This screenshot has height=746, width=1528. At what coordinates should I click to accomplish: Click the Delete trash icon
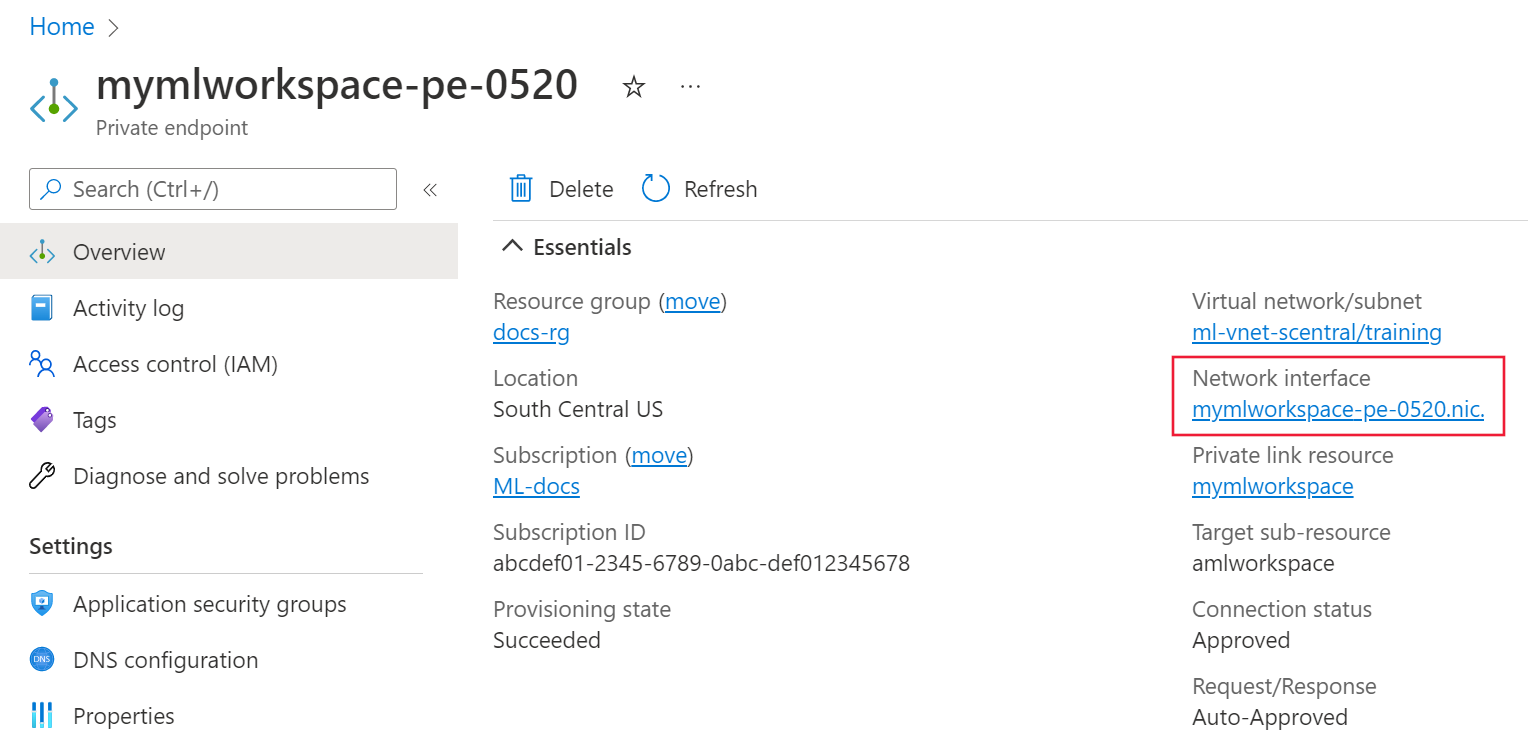pos(520,189)
